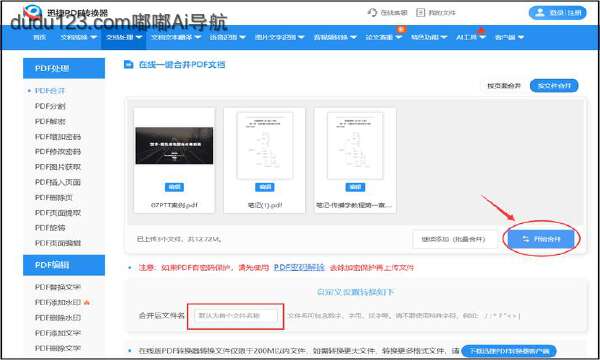600x360 pixels.
Task: Select the 按文件合并 mode
Action: 554,86
